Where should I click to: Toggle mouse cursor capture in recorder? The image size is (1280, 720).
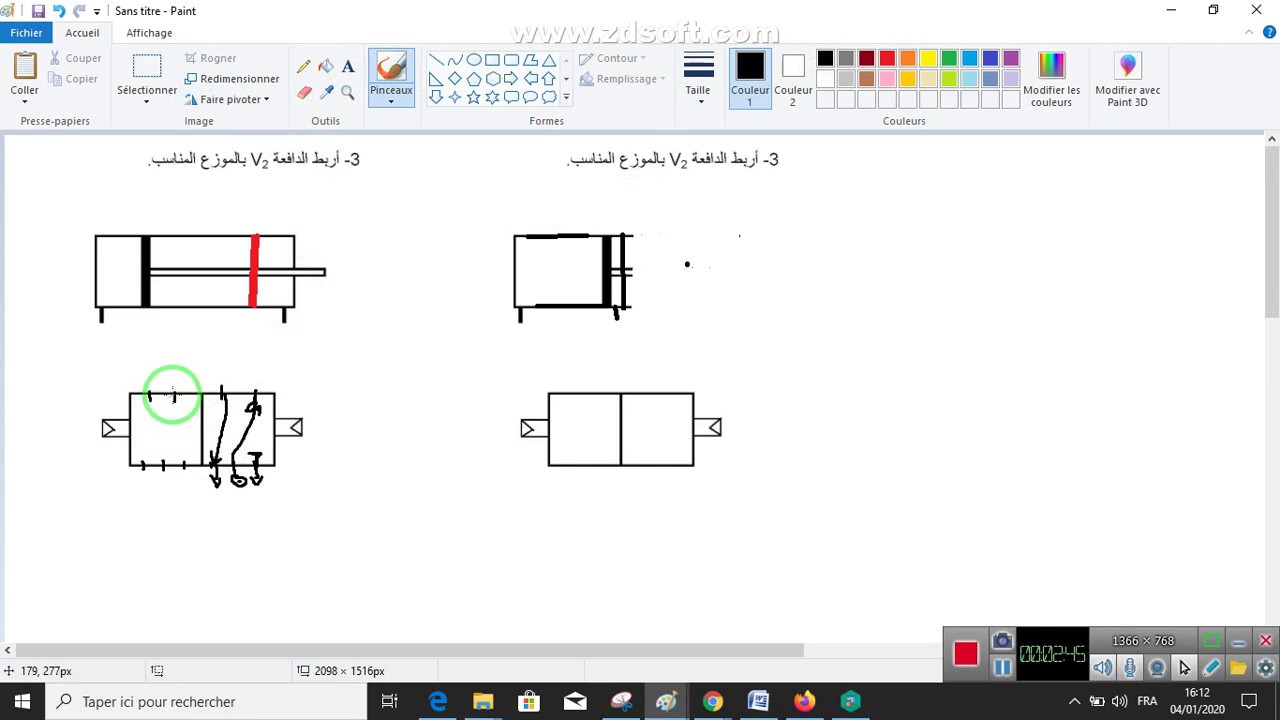[x=1184, y=668]
